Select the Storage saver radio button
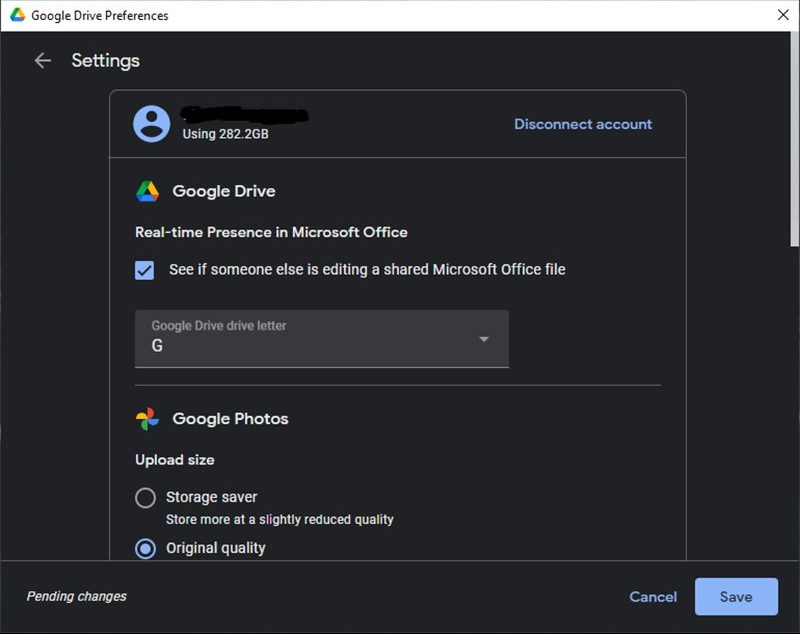This screenshot has width=800, height=634. coord(145,497)
